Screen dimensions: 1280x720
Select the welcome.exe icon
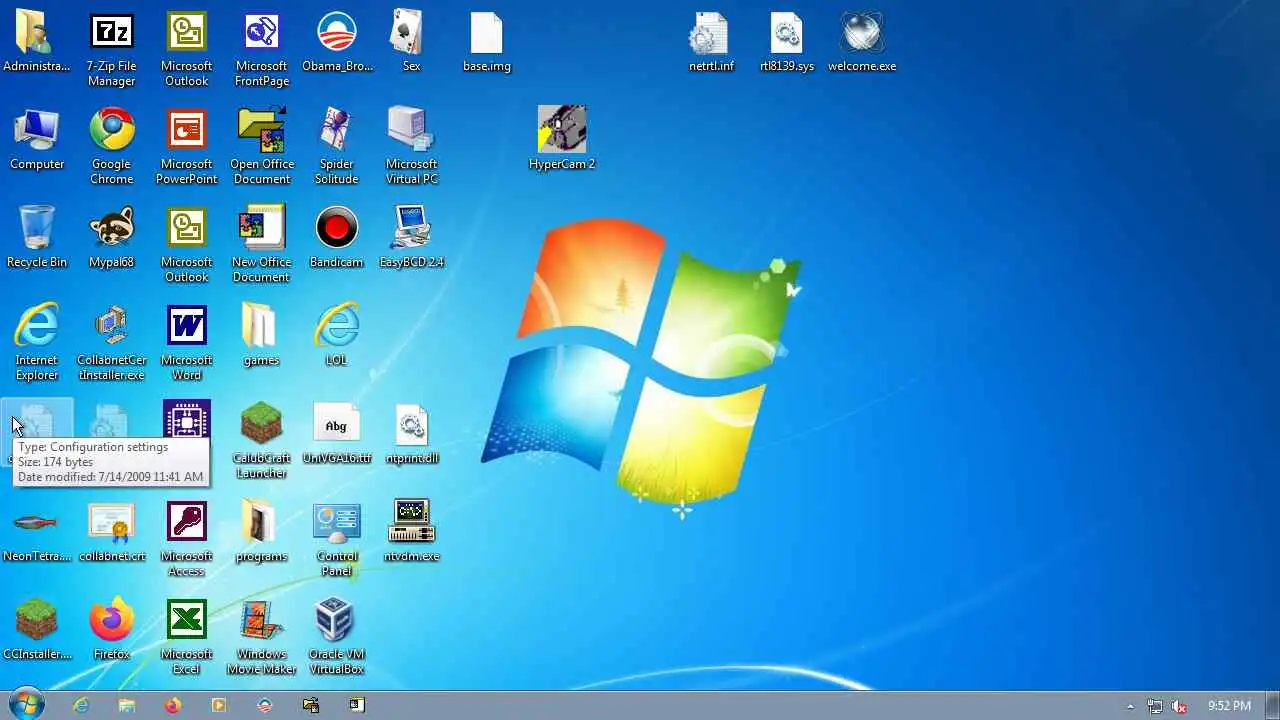(x=862, y=43)
